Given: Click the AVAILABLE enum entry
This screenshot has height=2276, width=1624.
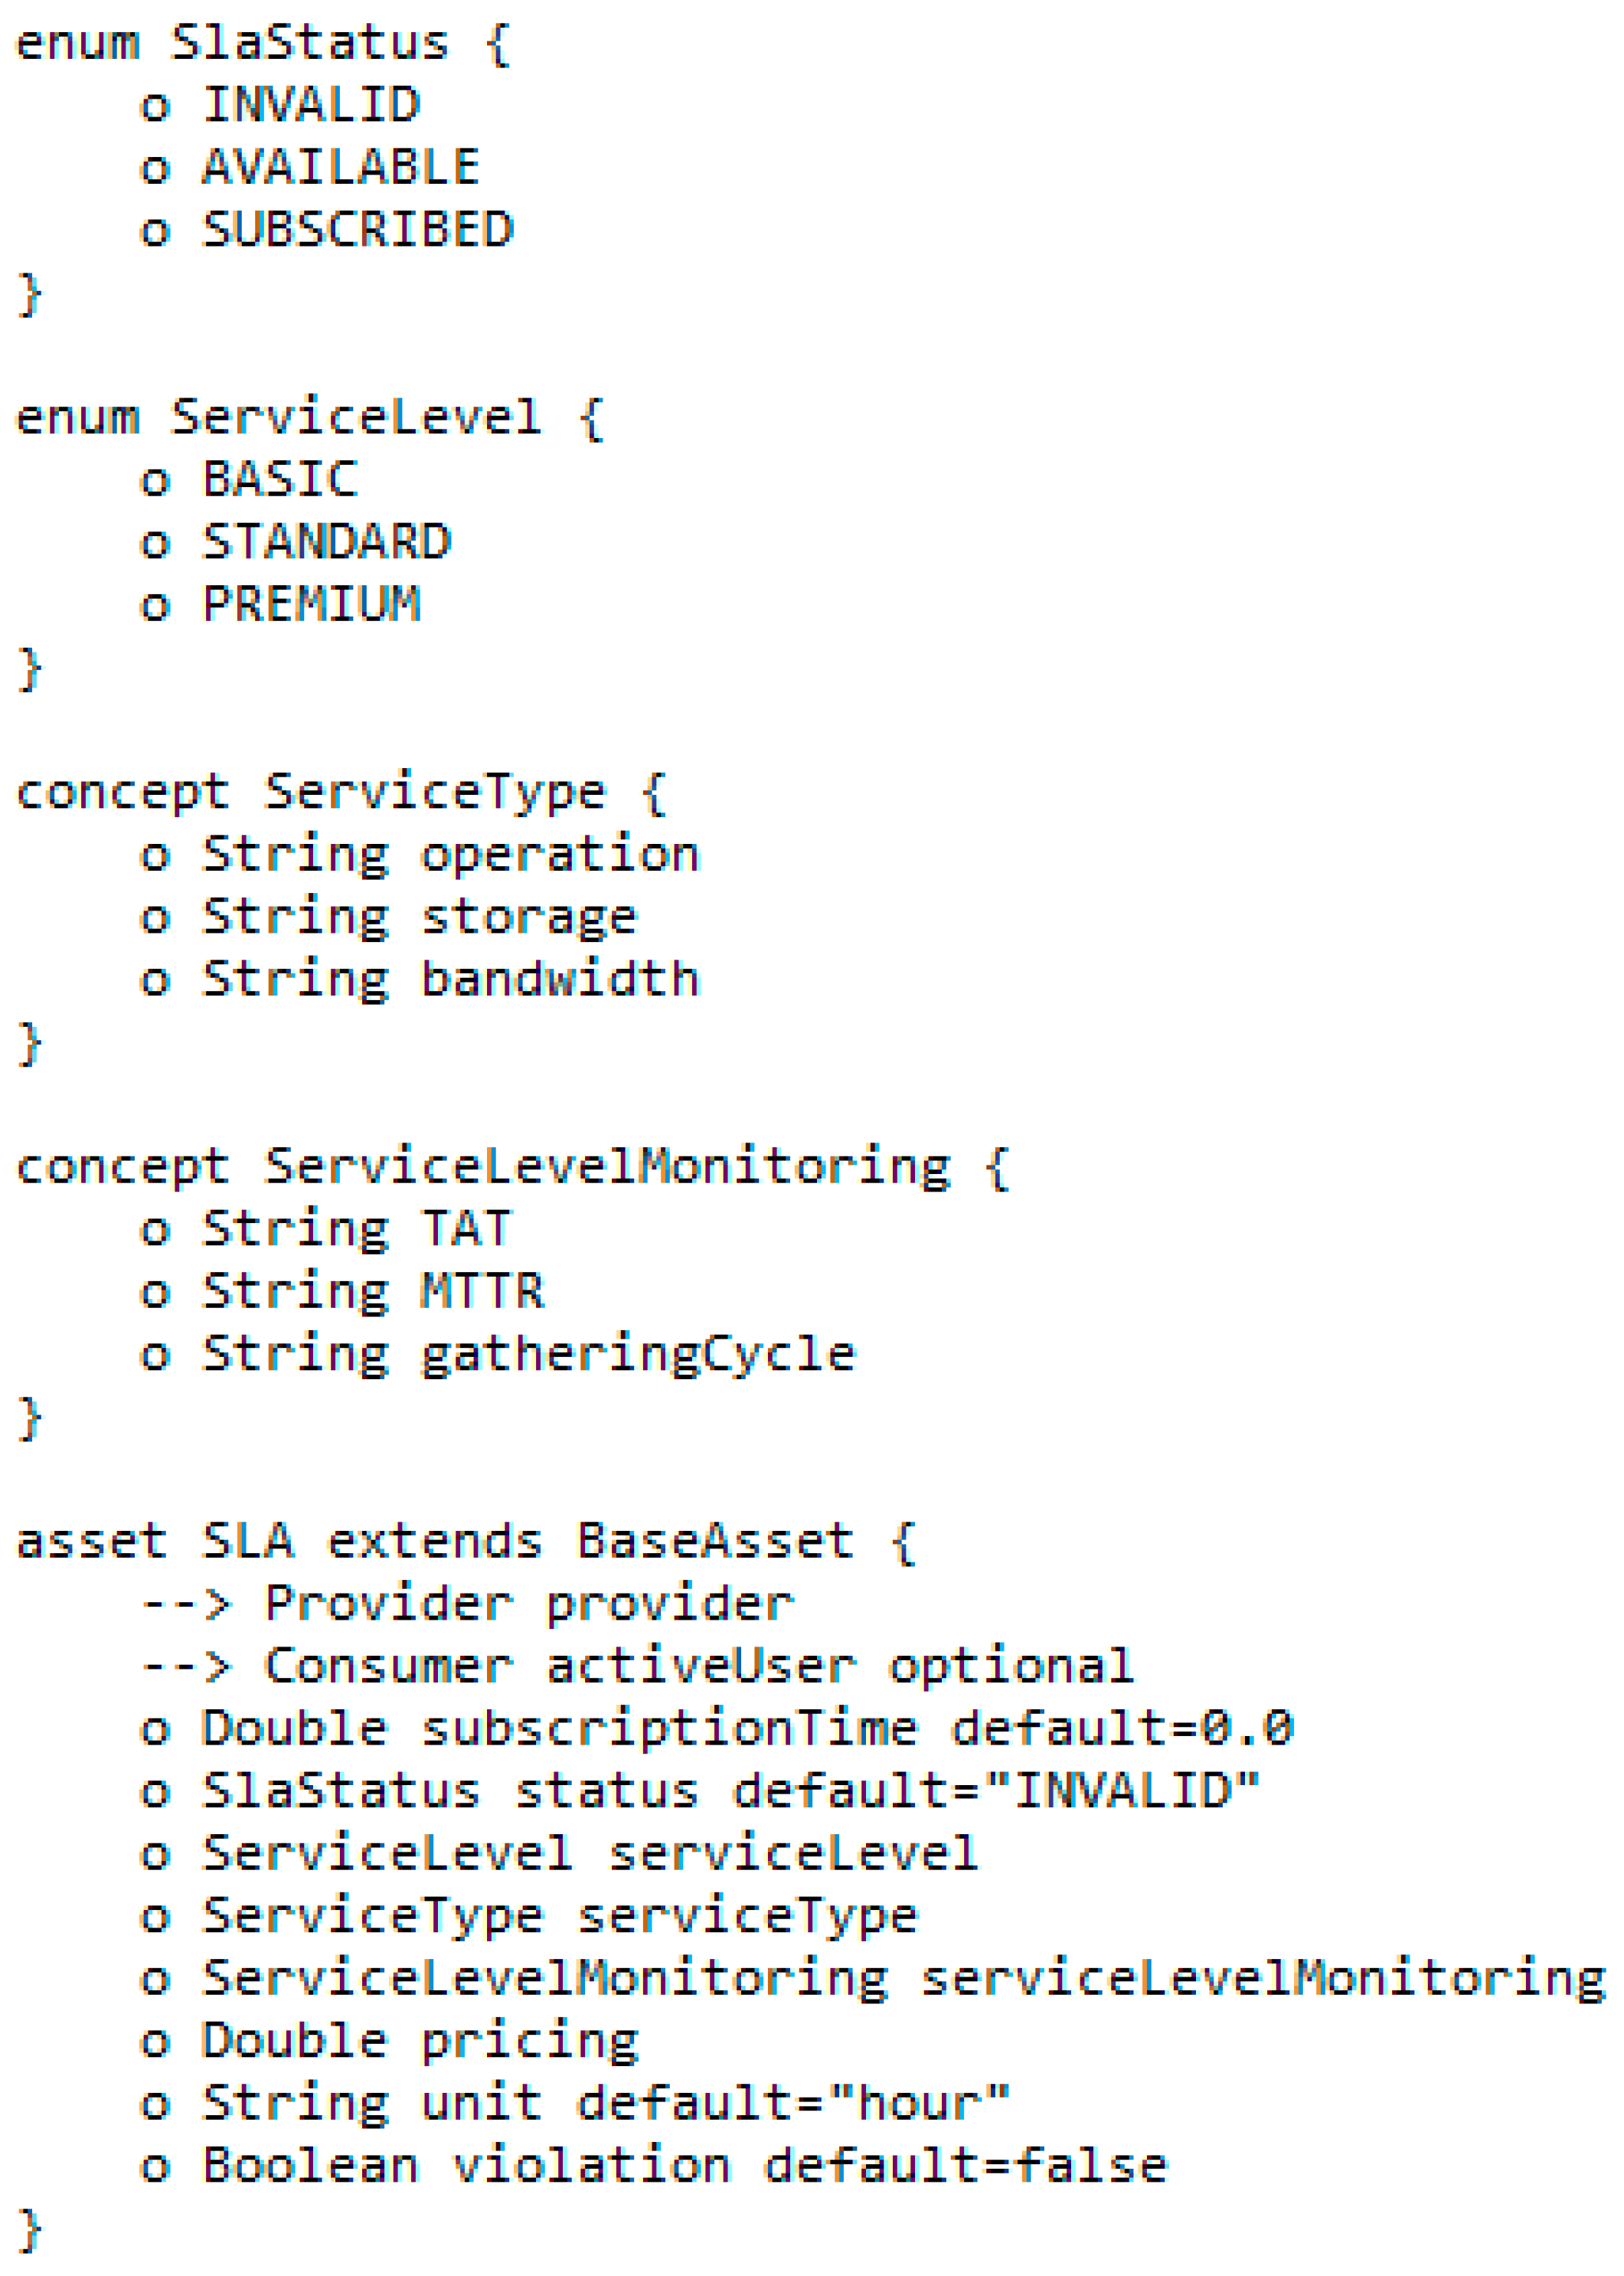Looking at the screenshot, I should (341, 167).
